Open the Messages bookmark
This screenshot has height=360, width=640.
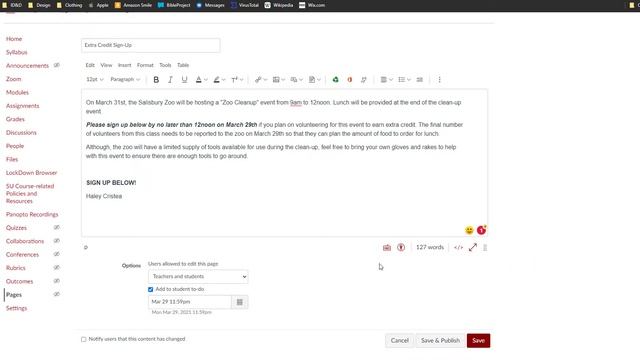point(211,5)
